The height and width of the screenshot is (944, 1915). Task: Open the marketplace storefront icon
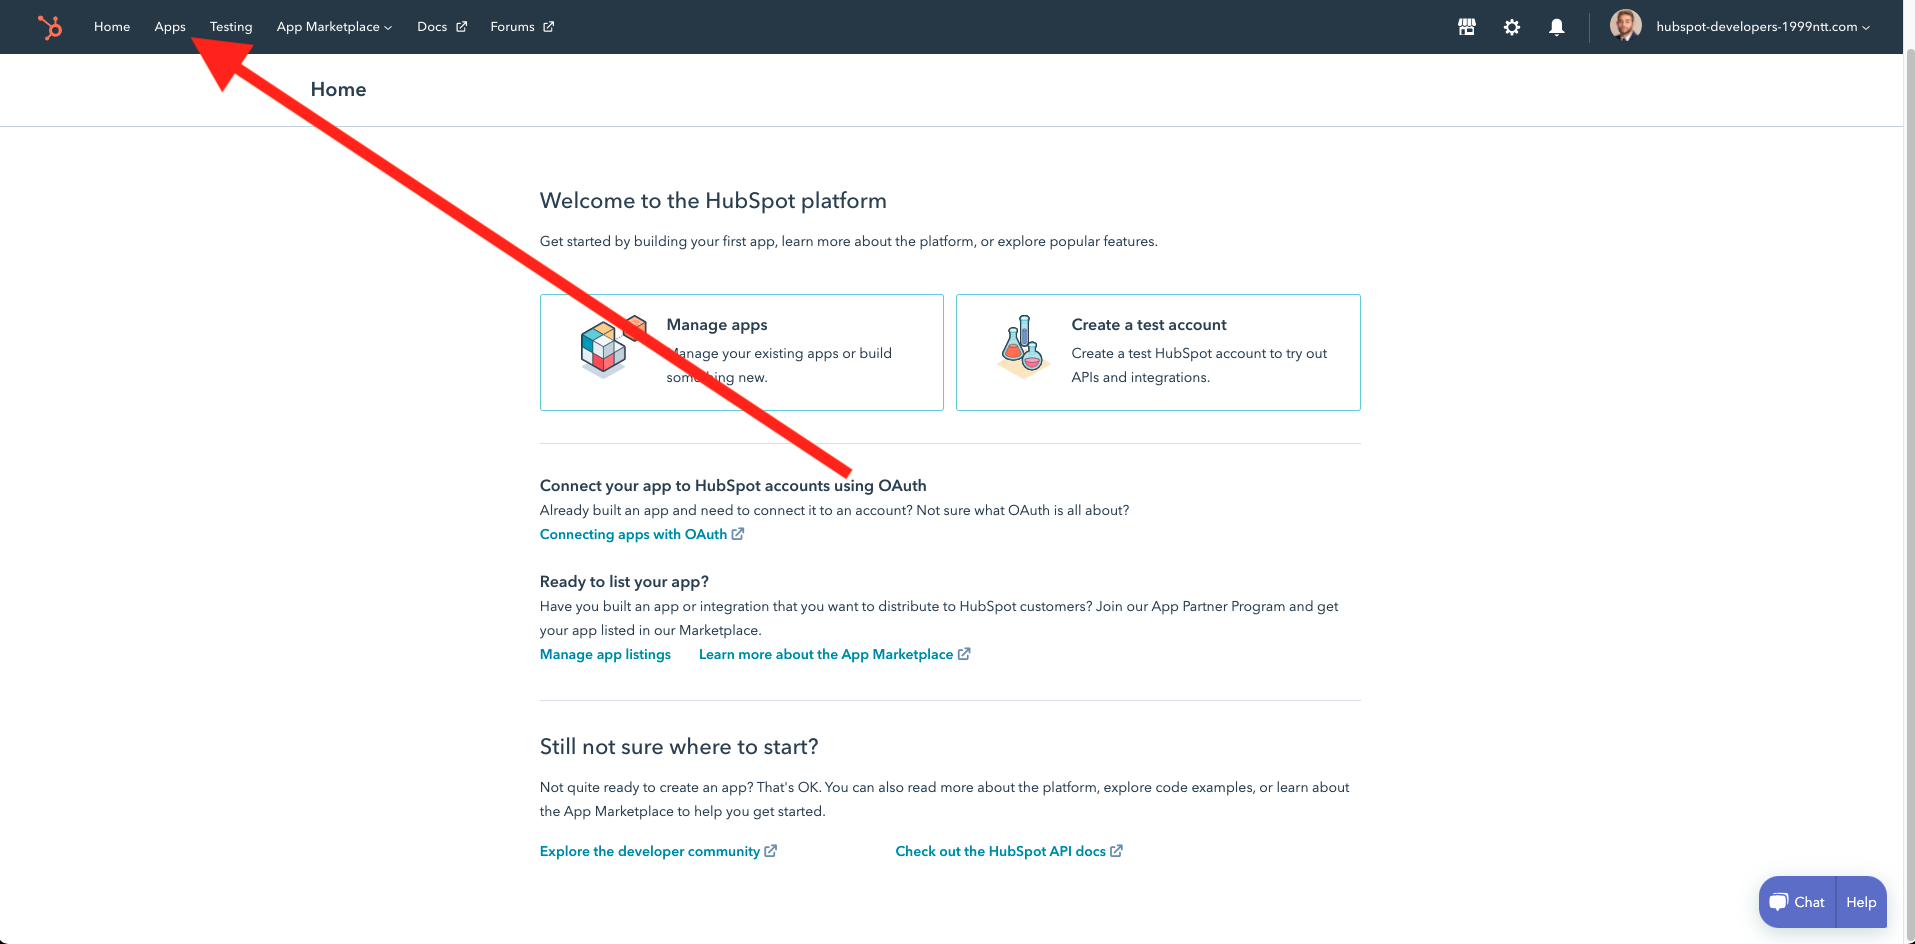tap(1467, 27)
